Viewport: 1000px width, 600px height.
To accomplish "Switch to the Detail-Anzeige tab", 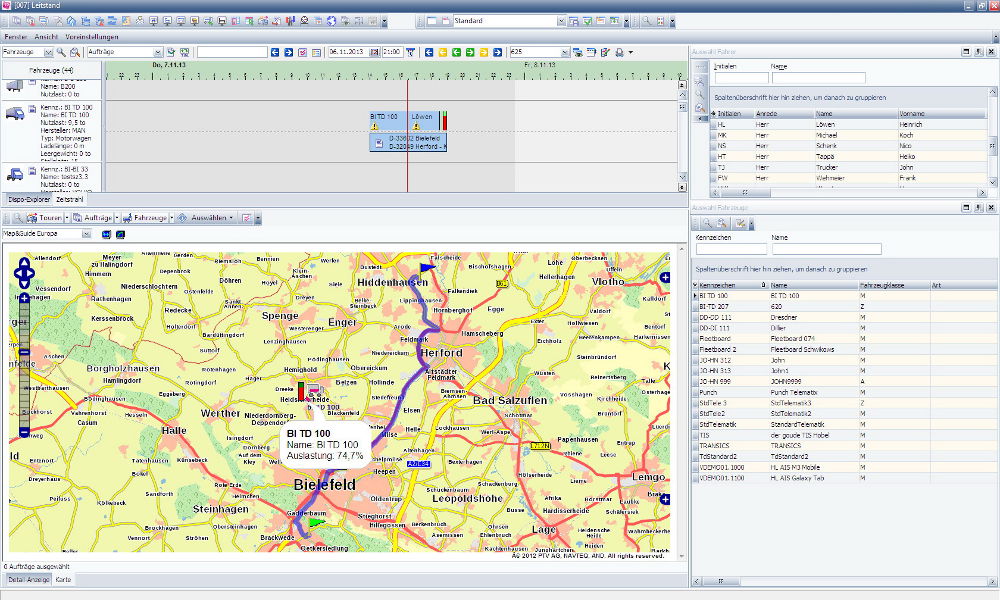I will coord(29,580).
